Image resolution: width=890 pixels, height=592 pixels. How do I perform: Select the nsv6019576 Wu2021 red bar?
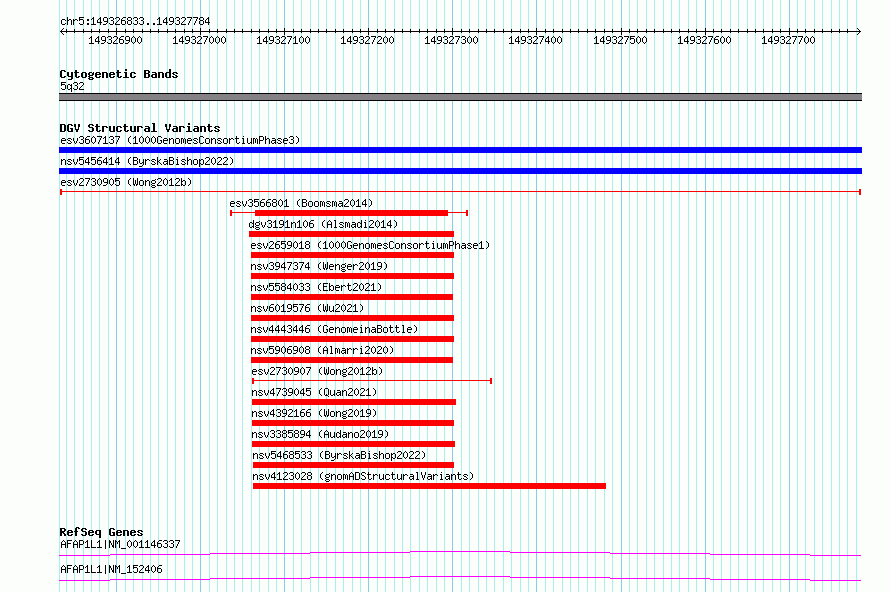coord(352,318)
